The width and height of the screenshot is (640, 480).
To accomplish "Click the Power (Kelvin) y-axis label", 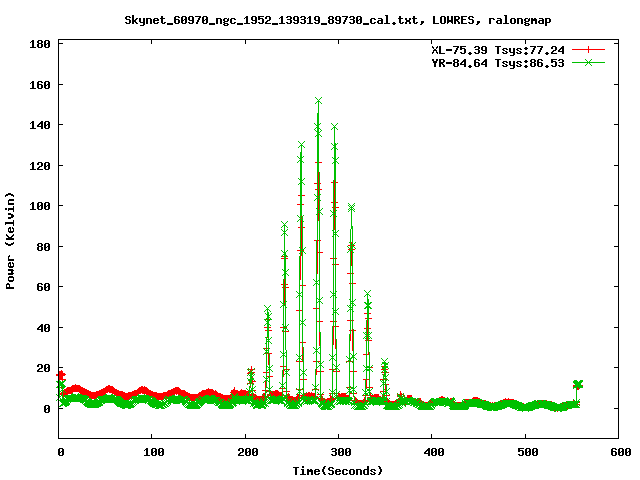I will pyautogui.click(x=11, y=240).
